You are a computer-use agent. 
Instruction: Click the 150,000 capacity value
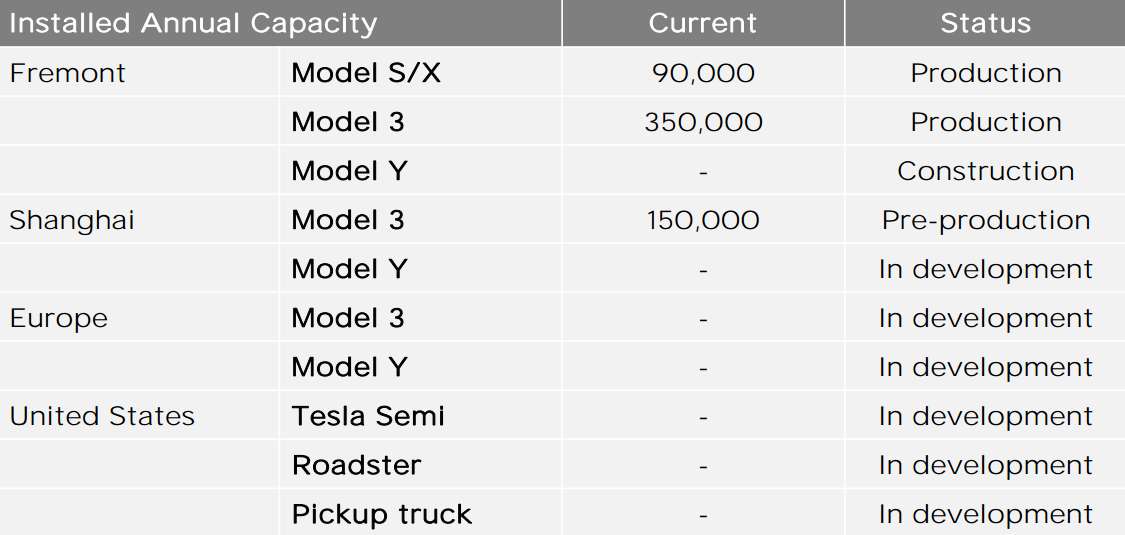703,220
